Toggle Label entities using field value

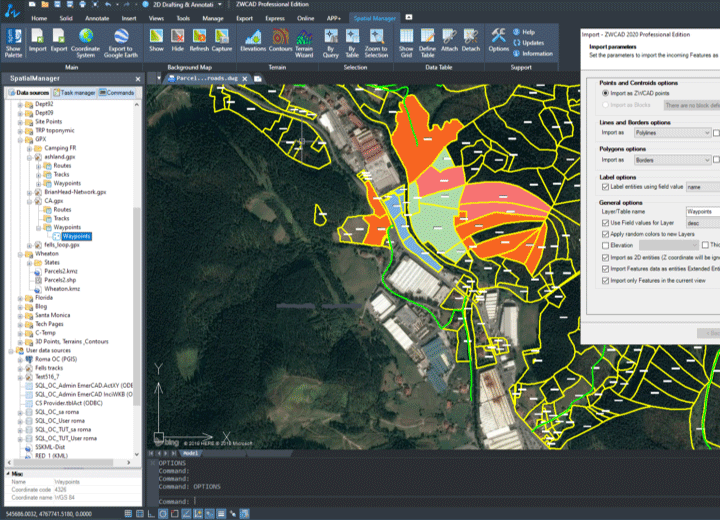pos(605,187)
